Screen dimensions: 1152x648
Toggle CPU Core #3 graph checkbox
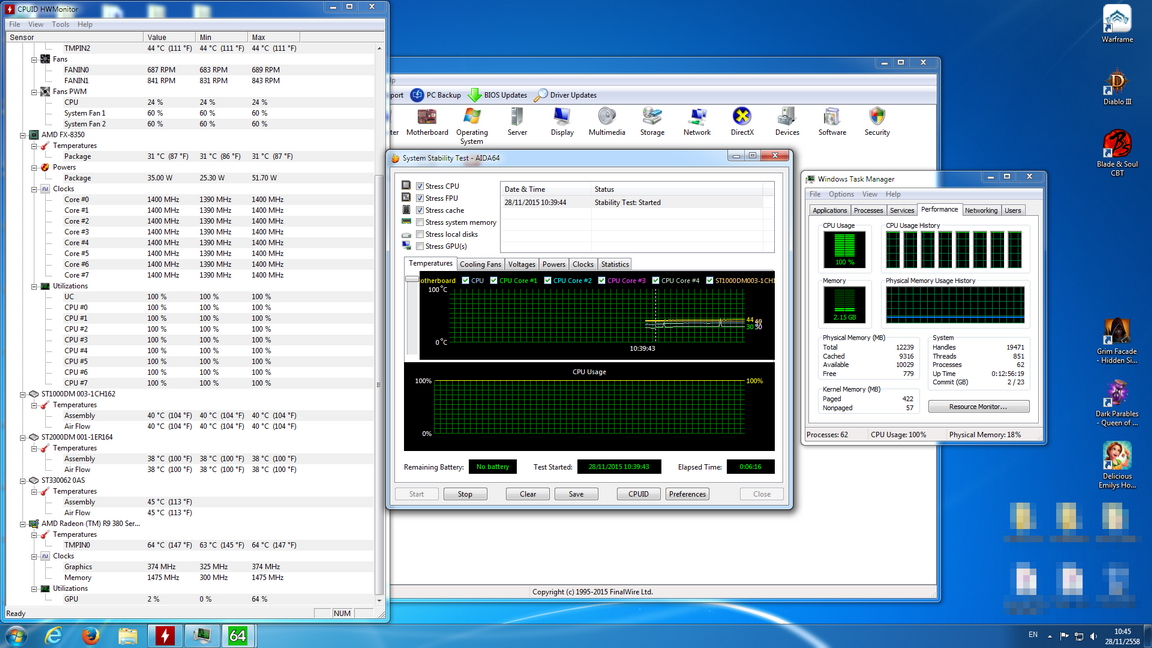(x=602, y=281)
